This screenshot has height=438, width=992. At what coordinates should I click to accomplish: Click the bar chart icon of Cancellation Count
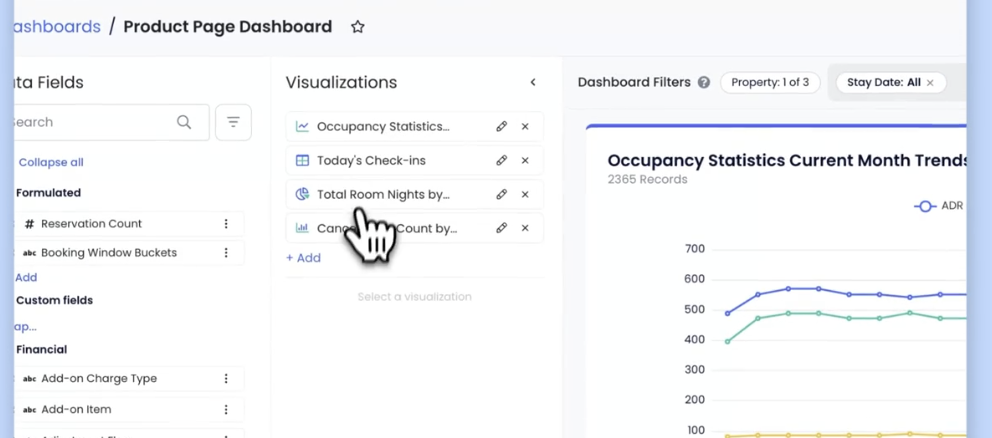click(x=302, y=228)
